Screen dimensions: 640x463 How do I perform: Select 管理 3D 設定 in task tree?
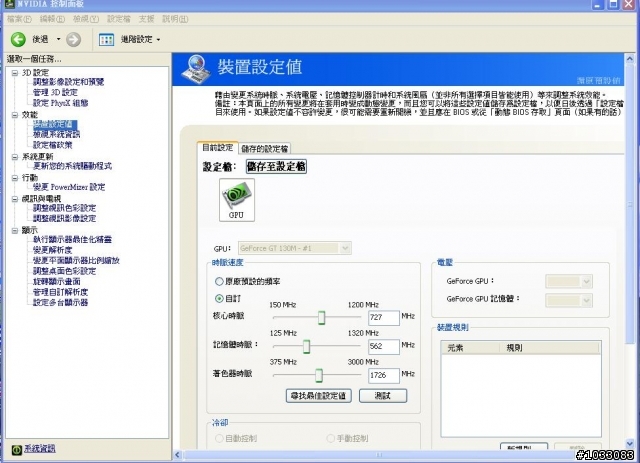(x=55, y=92)
